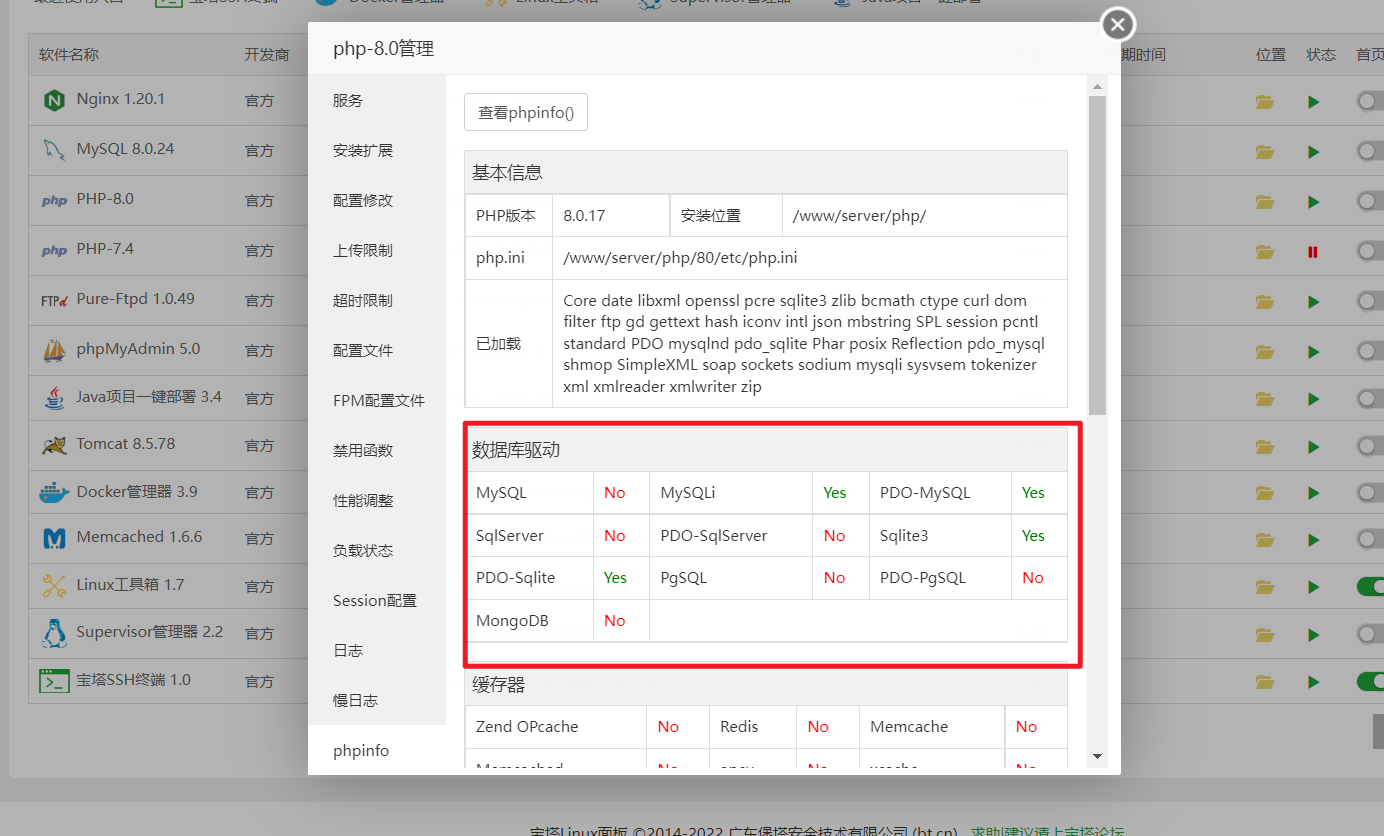Toggle homepage display switch for Pure-Ftpd
Screen dimensions: 1384x836
tap(1370, 301)
